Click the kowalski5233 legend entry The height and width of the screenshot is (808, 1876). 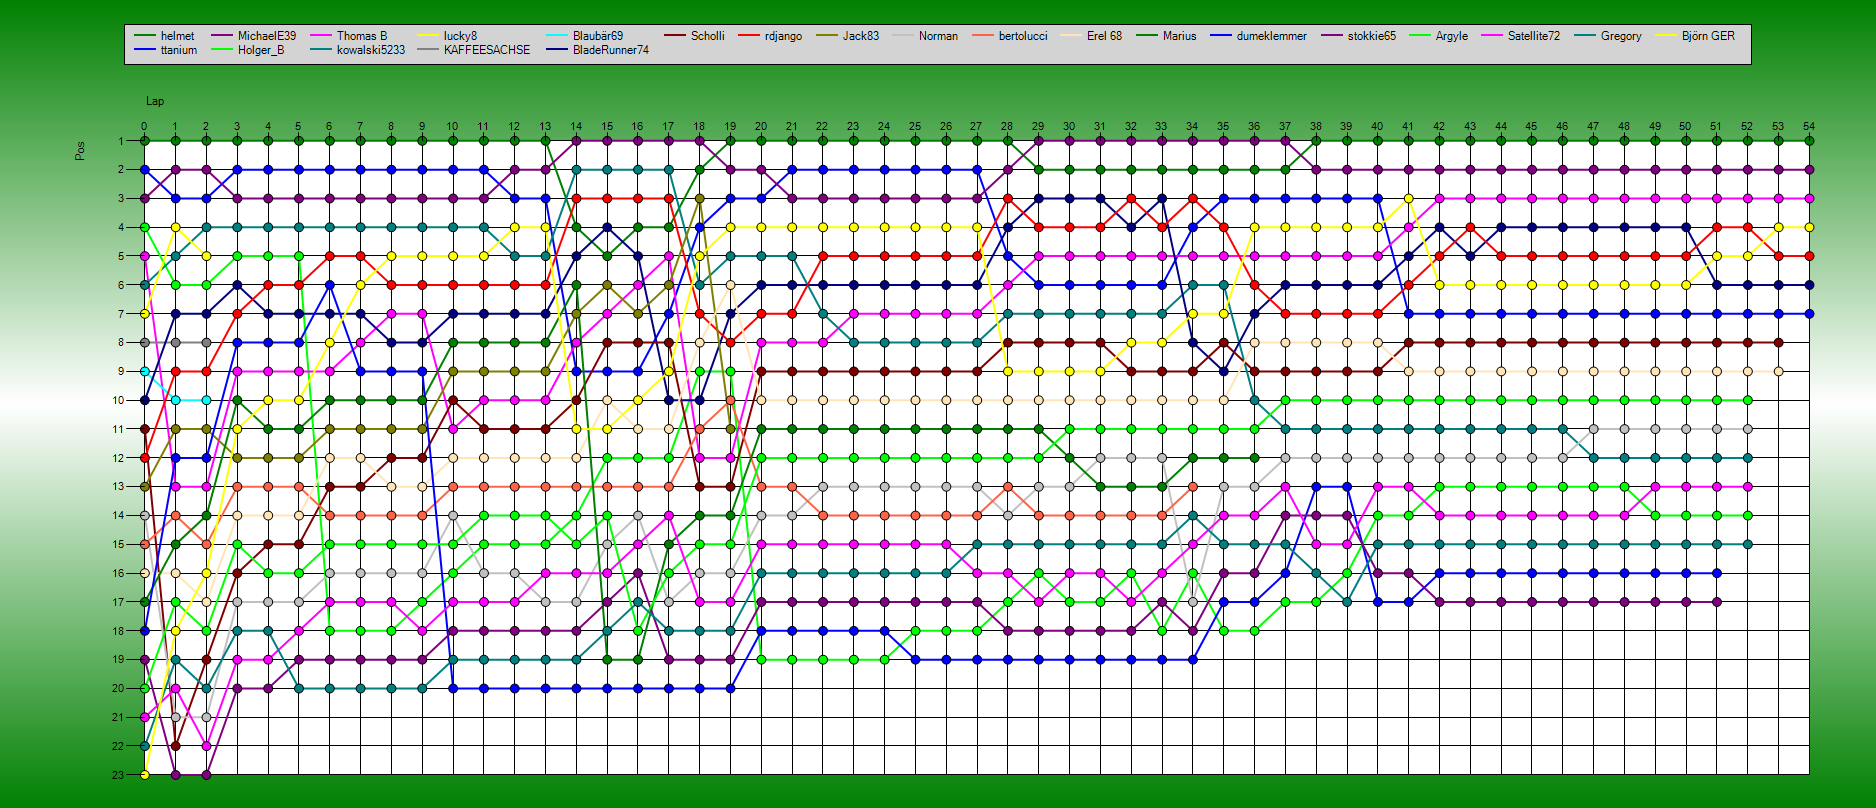pos(370,50)
